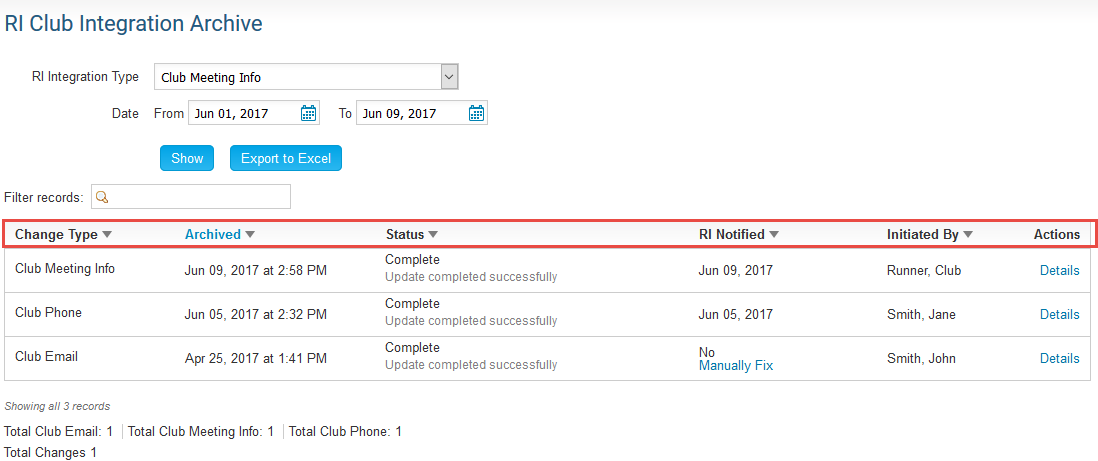
Task: Expand the RI Integration Type dropdown
Action: [x=449, y=77]
